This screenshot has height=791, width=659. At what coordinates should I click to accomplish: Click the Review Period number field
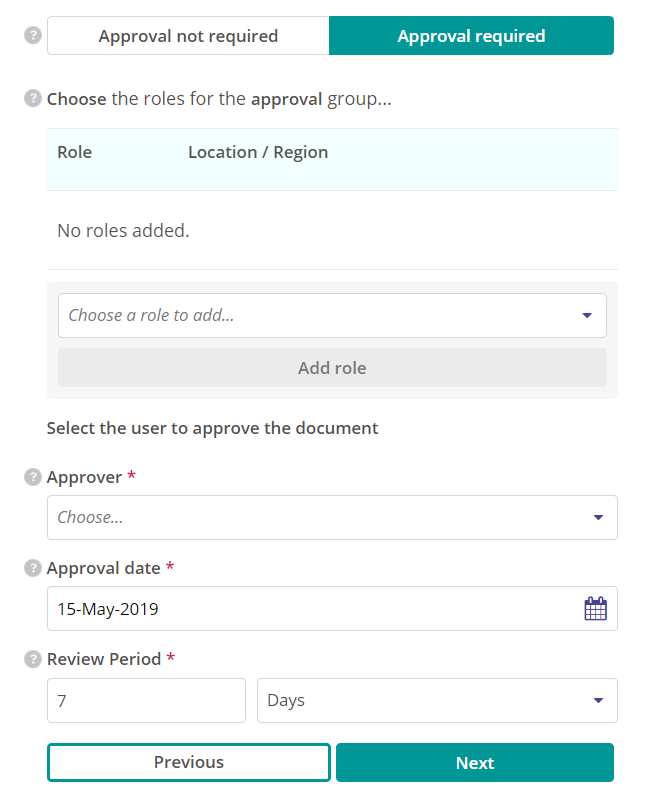click(146, 701)
